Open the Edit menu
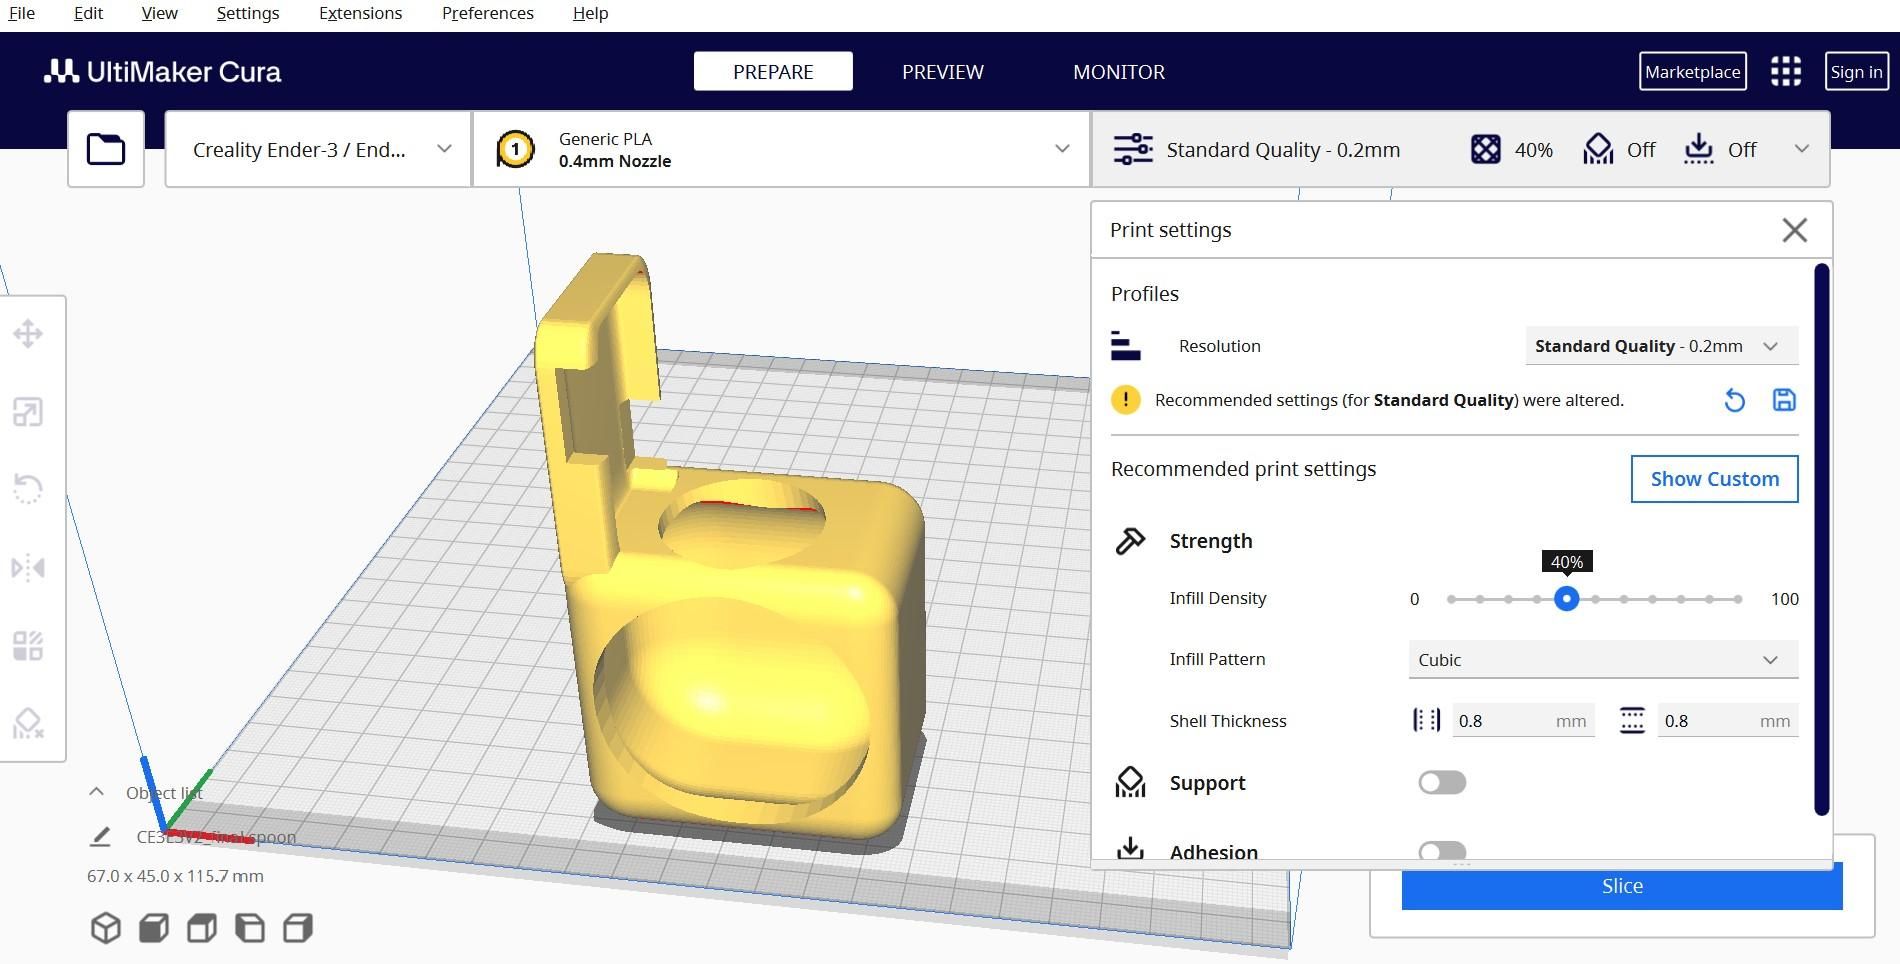 (x=88, y=13)
